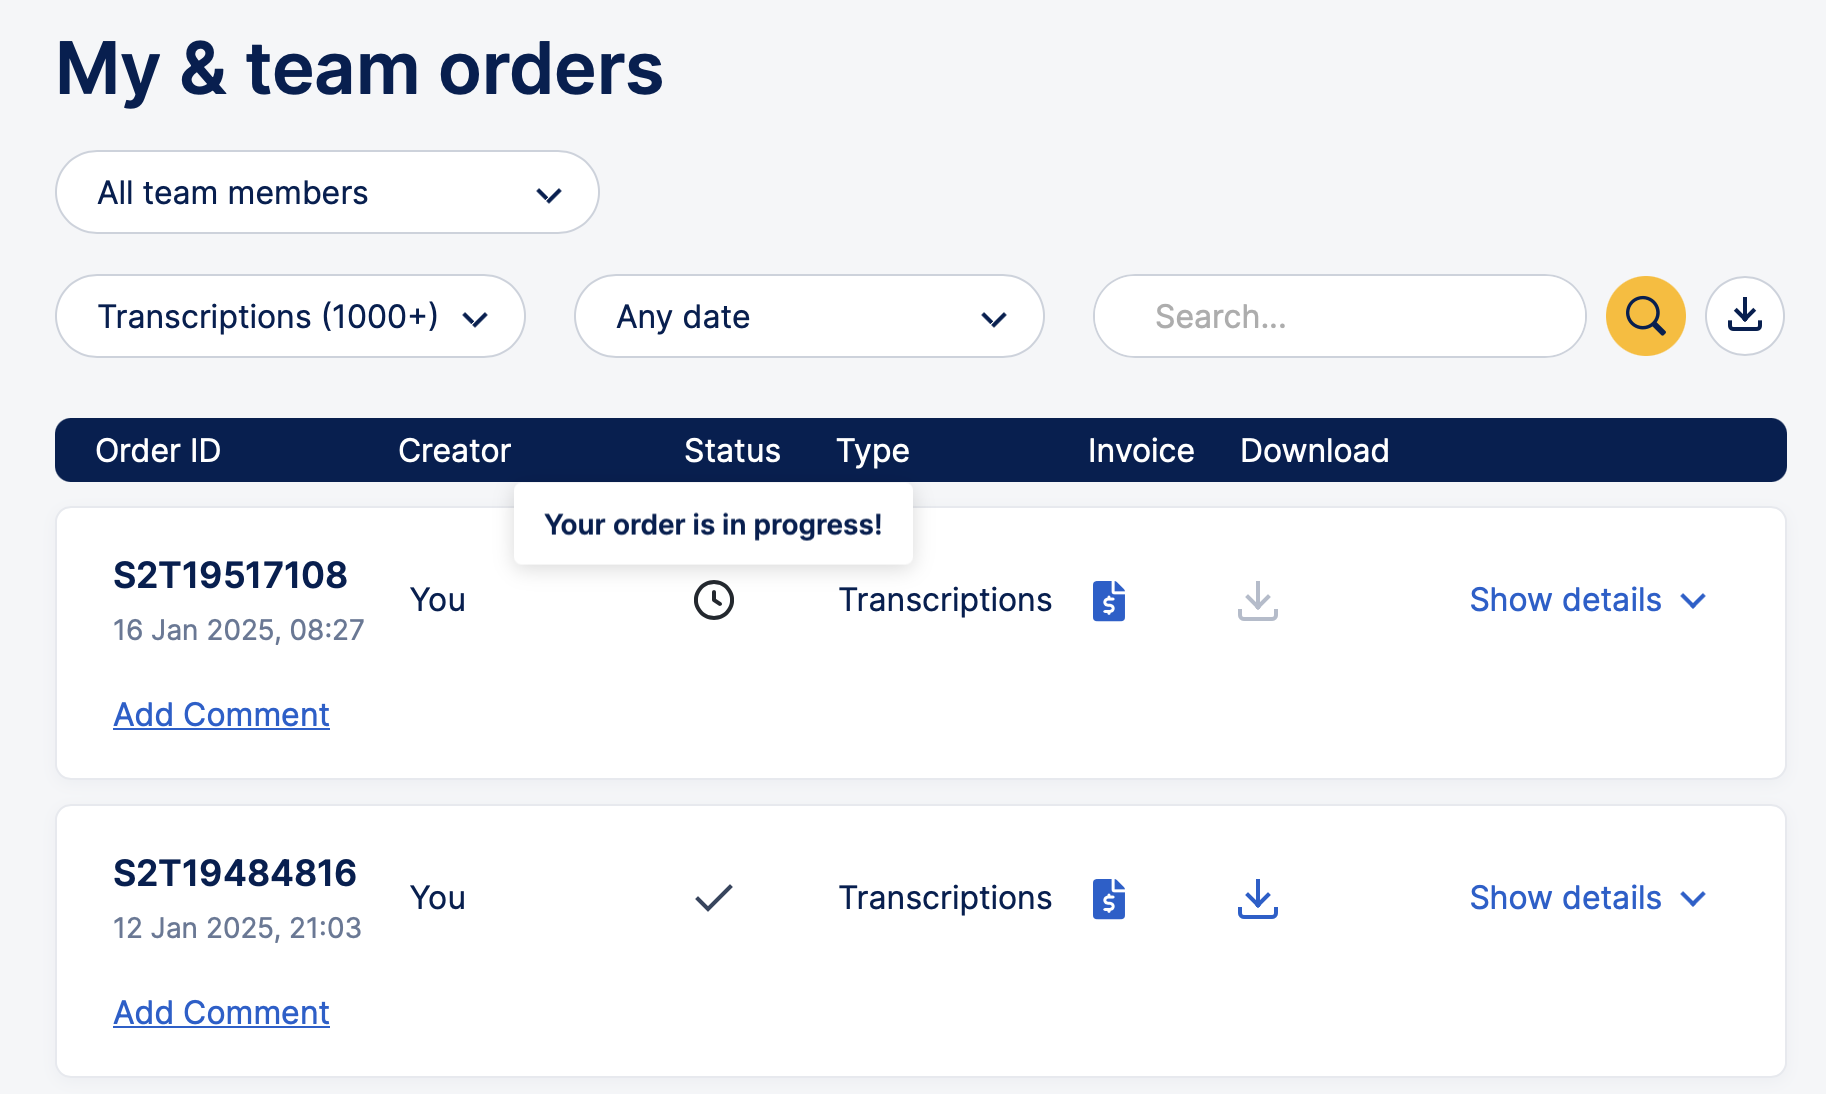Click into the search text field
Image resolution: width=1826 pixels, height=1094 pixels.
[x=1338, y=316]
